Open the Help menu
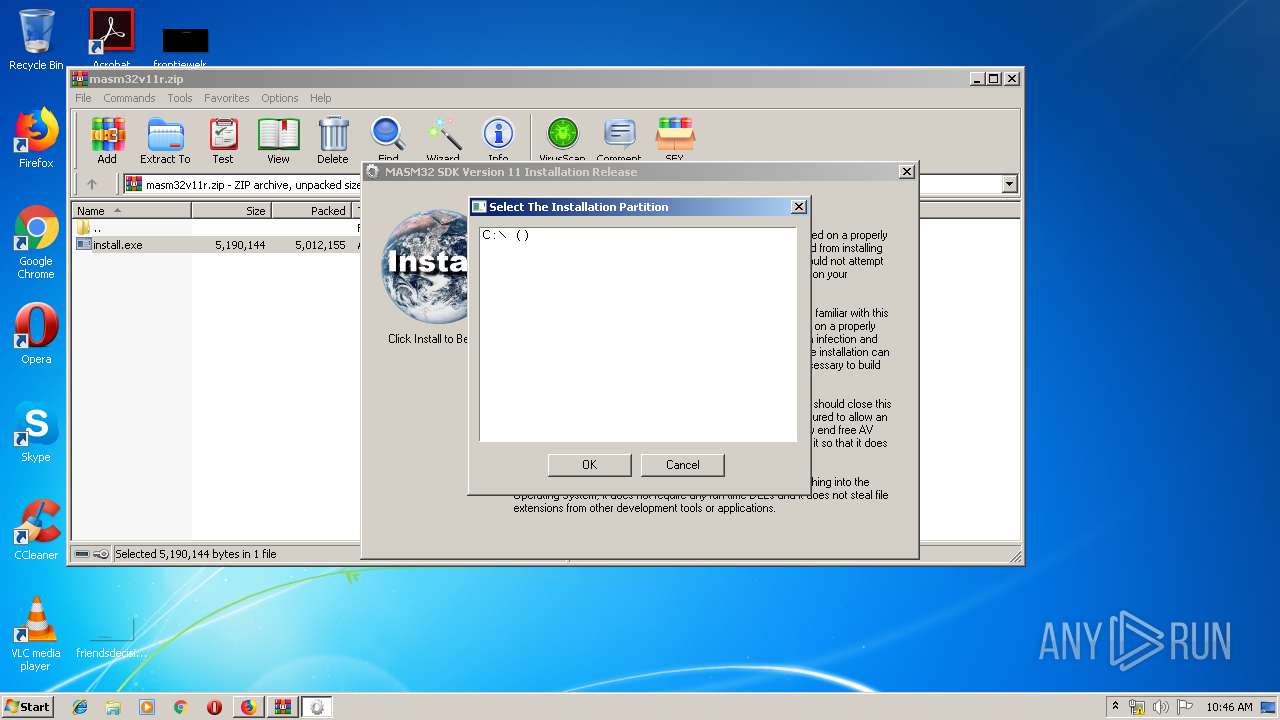The width and height of the screenshot is (1280, 720). [x=320, y=98]
